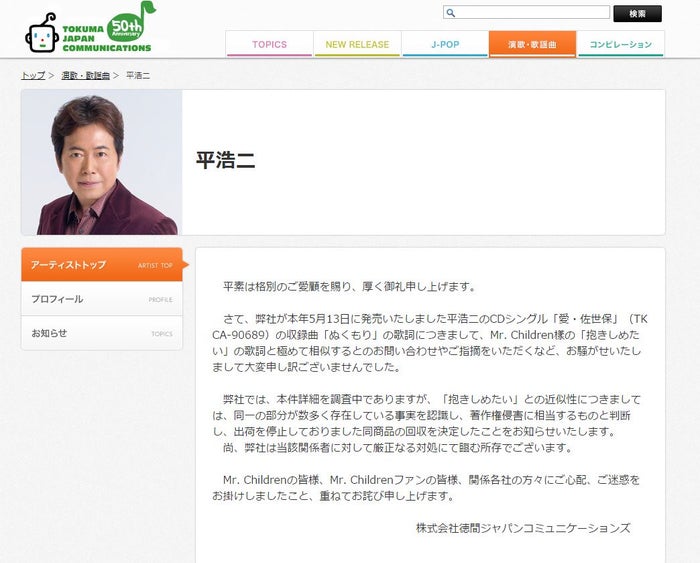The width and height of the screenshot is (700, 563).
Task: Open お知らせ in the sidebar
Action: [102, 333]
